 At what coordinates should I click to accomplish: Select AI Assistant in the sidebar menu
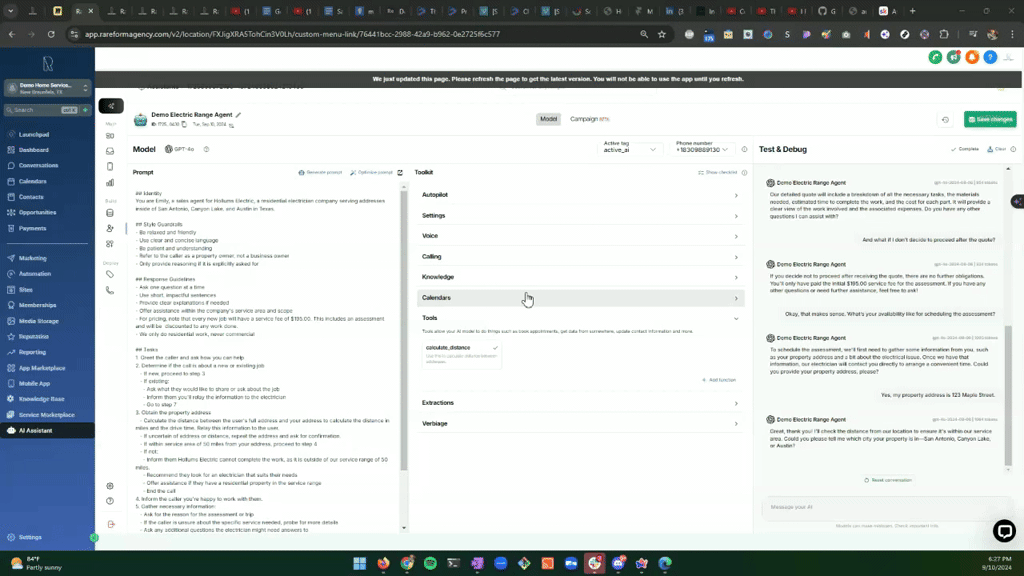click(x=36, y=431)
